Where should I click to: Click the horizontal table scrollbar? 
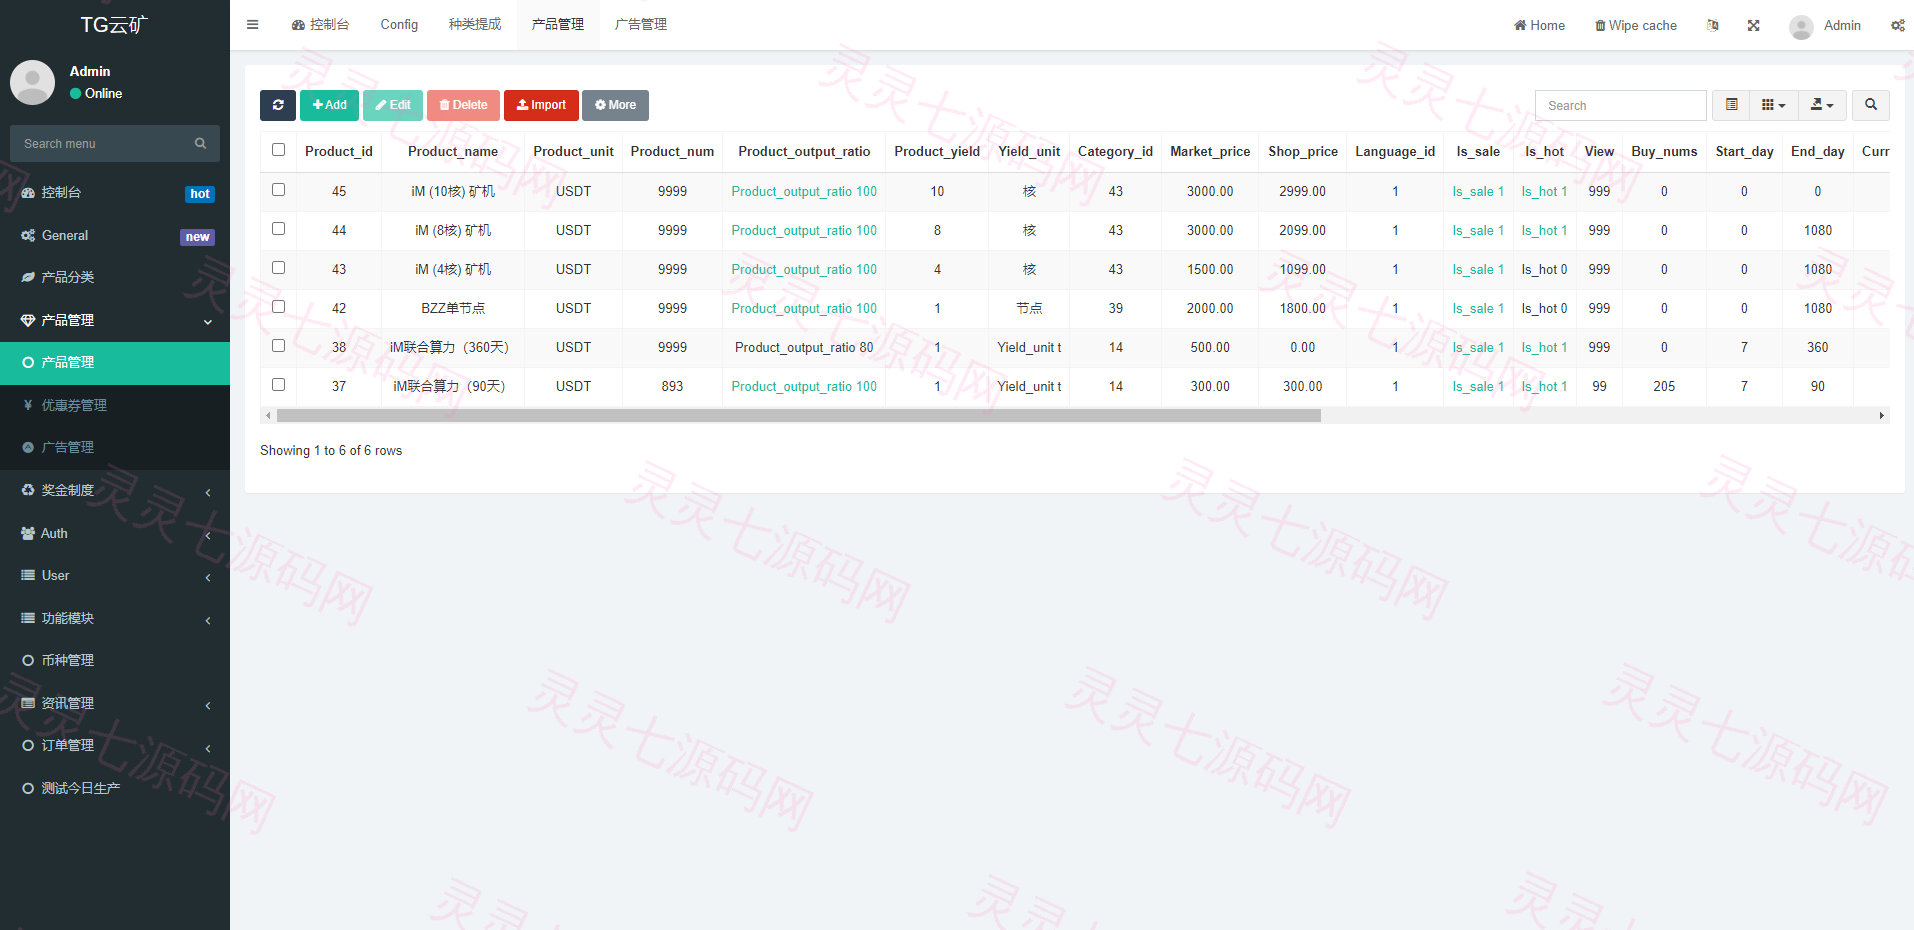click(x=799, y=416)
